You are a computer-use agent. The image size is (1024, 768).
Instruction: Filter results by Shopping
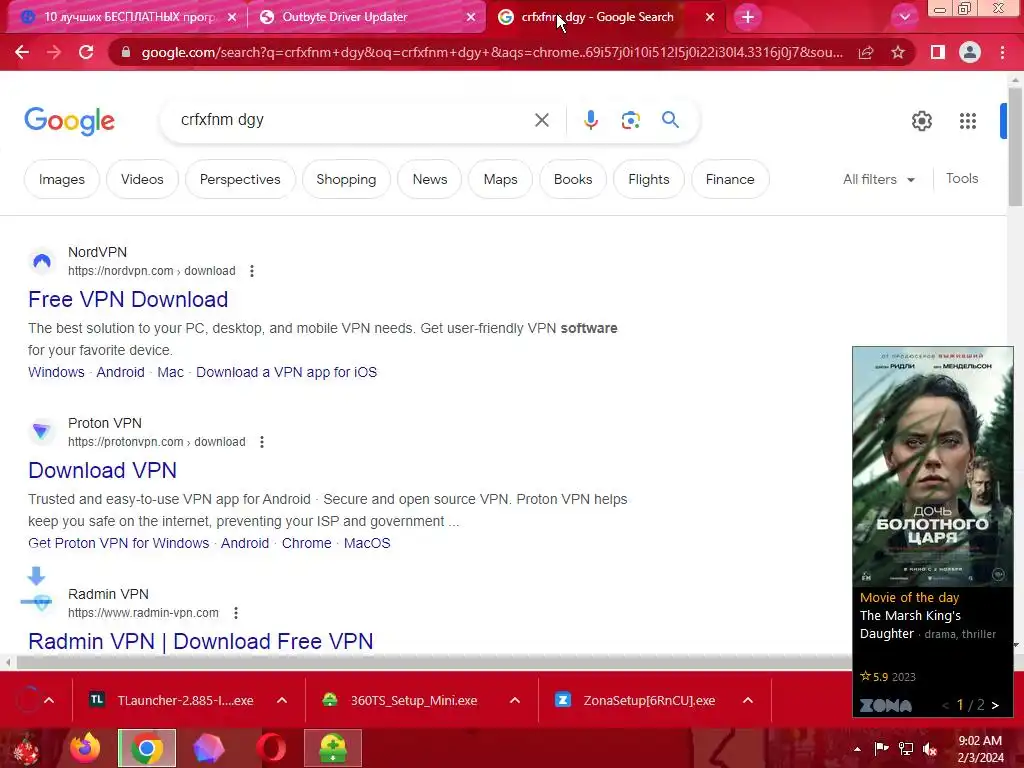[346, 179]
